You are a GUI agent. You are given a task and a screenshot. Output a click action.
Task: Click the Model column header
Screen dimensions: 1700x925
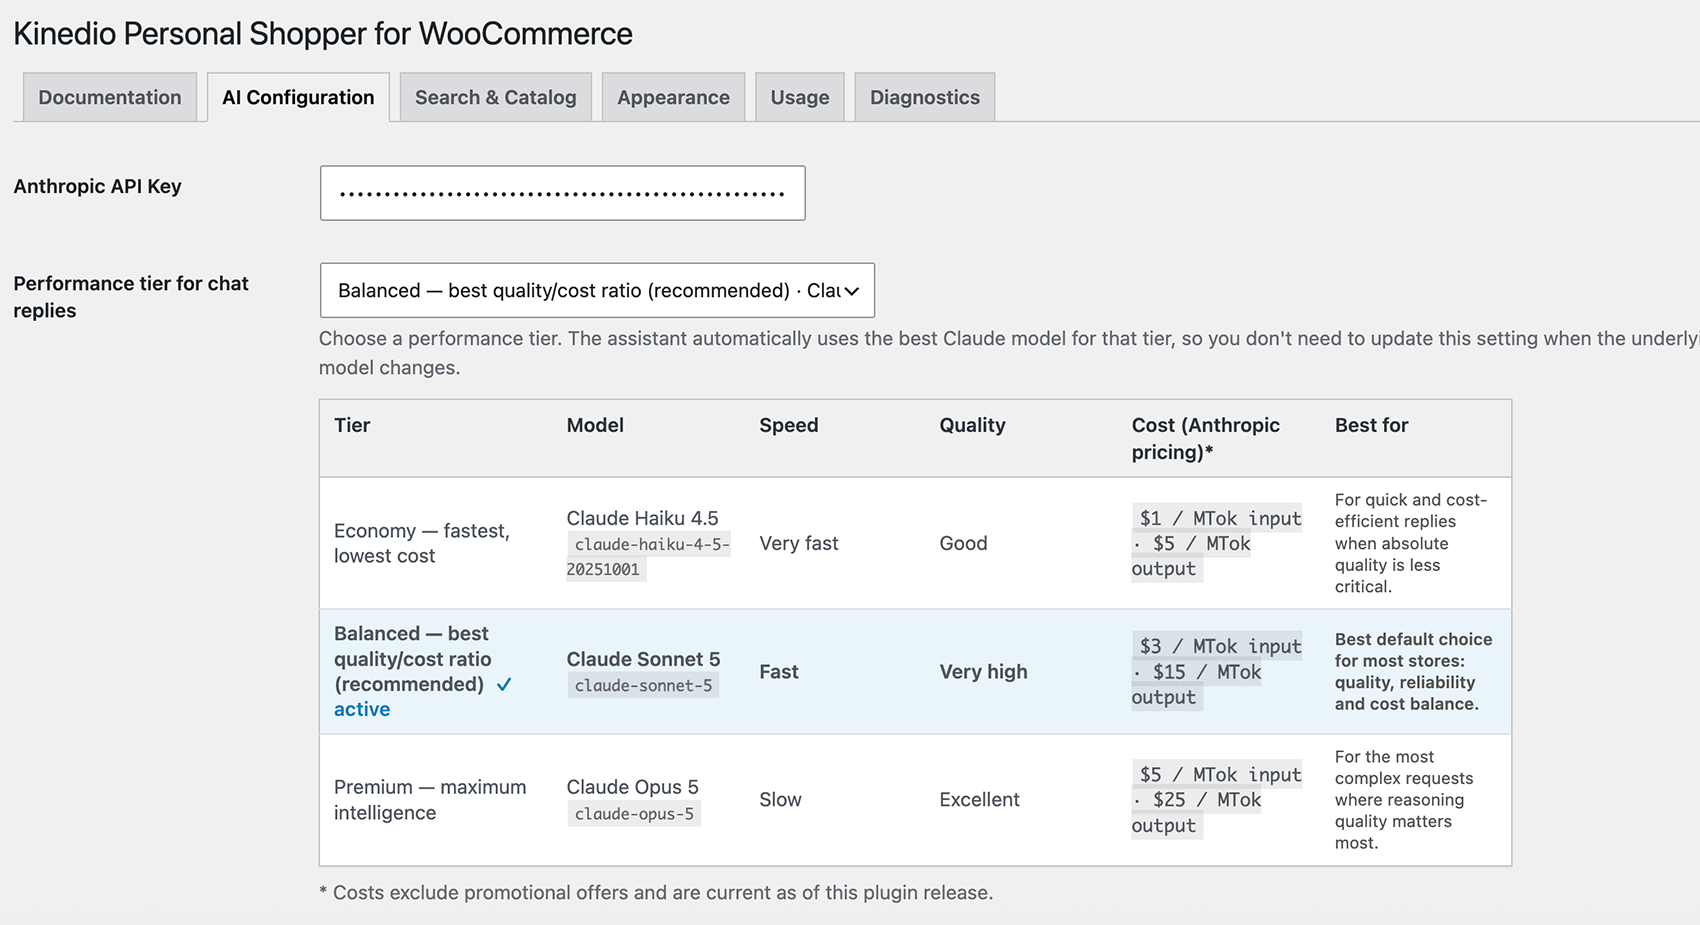point(595,425)
